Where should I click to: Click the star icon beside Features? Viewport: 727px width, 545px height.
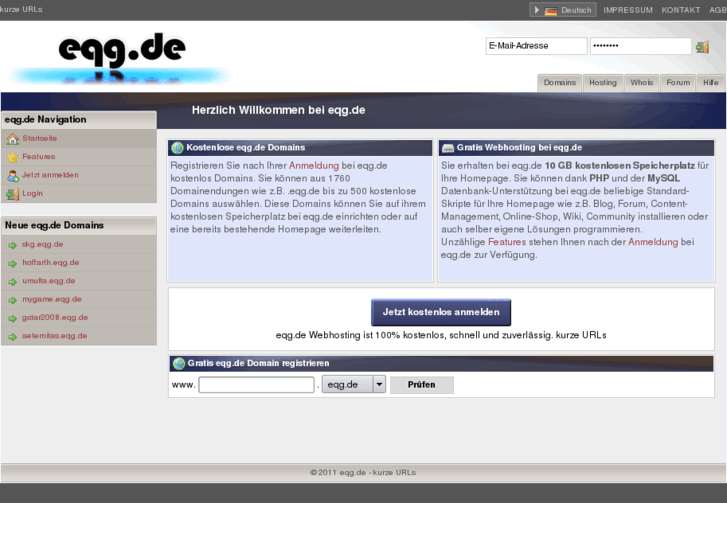click(13, 157)
